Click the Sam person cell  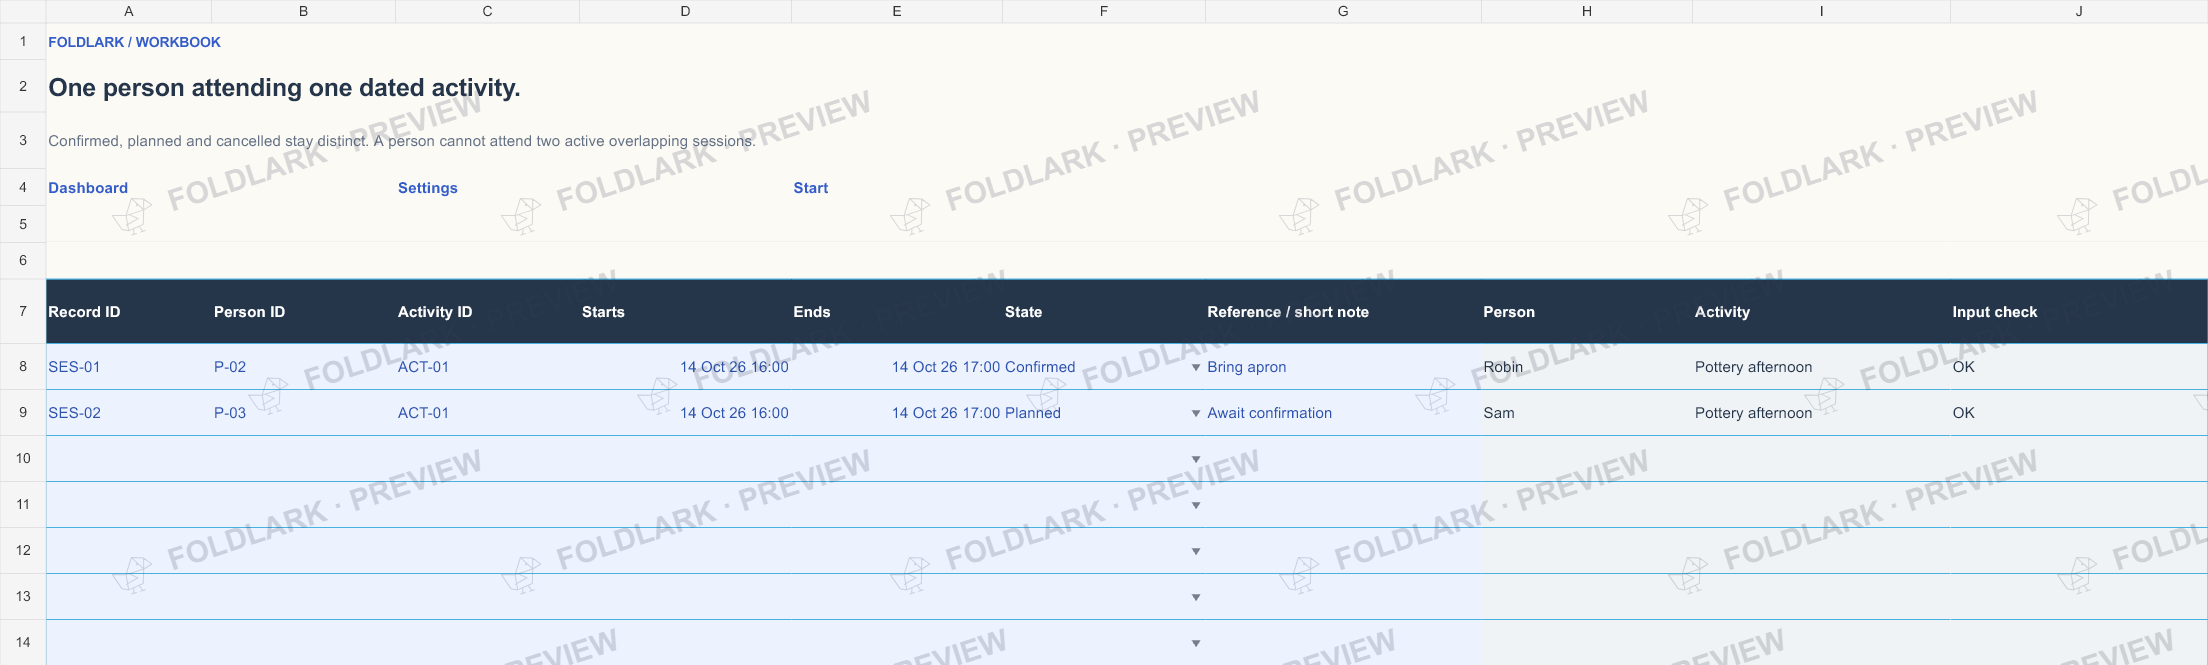tap(1587, 413)
